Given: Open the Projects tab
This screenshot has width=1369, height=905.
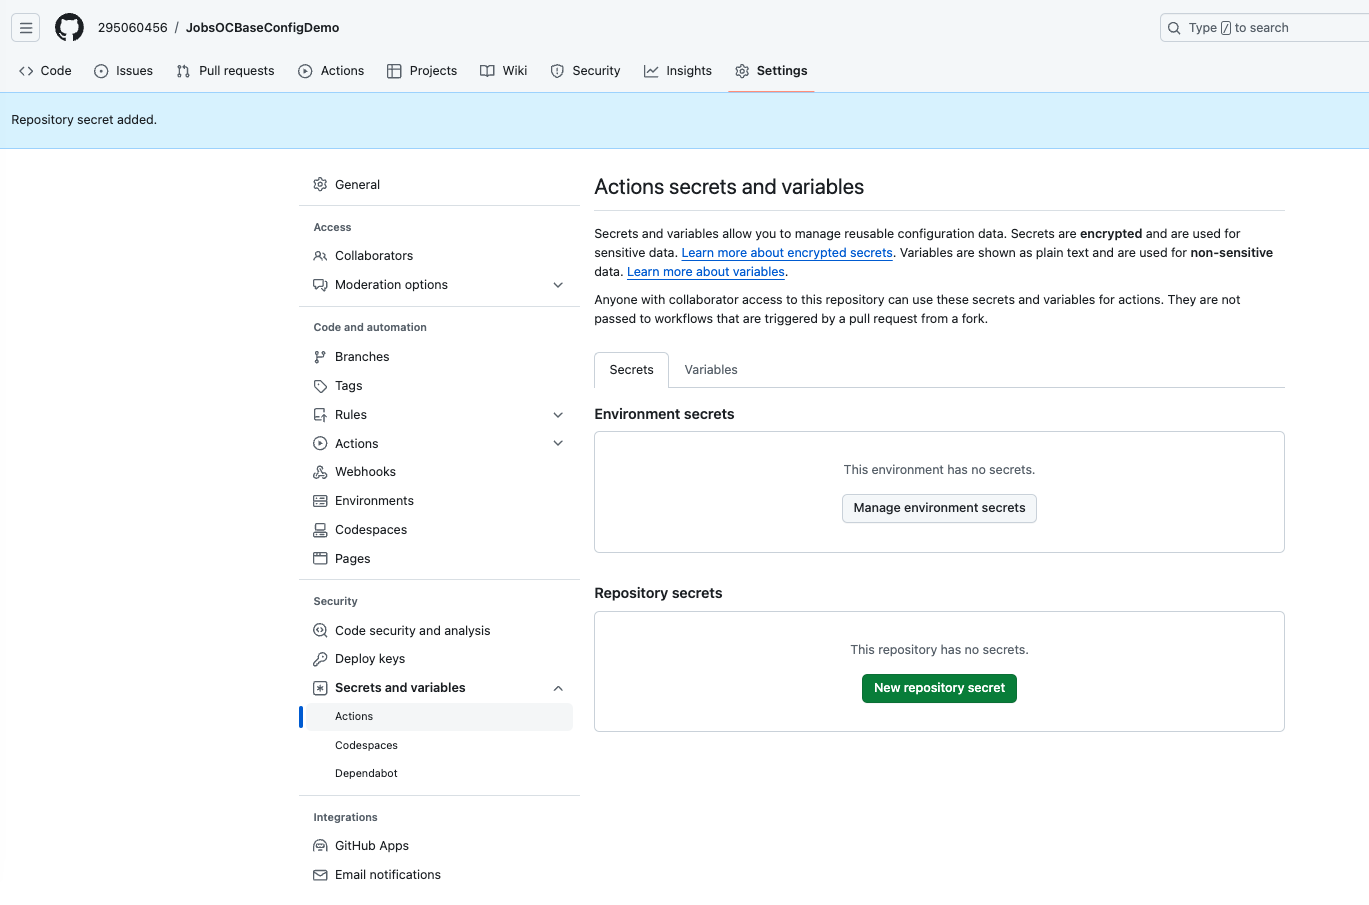Looking at the screenshot, I should tap(422, 71).
